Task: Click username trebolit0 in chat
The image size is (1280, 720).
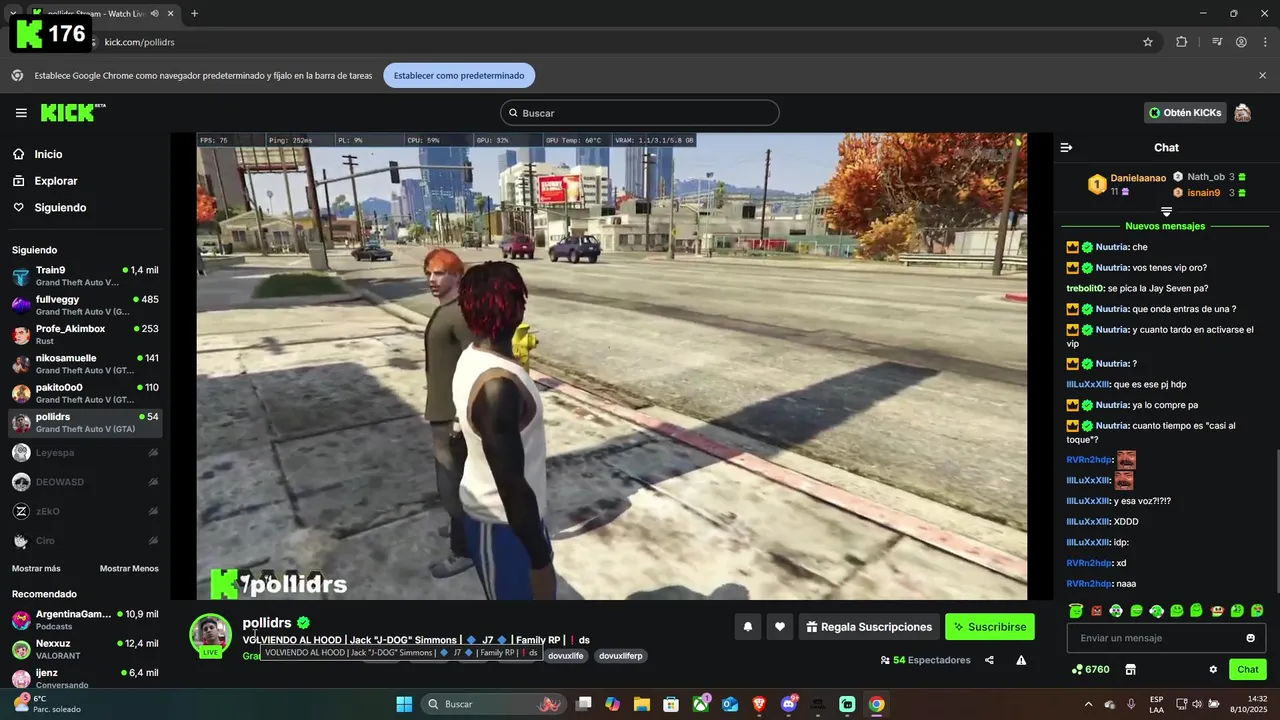Action: point(1085,288)
